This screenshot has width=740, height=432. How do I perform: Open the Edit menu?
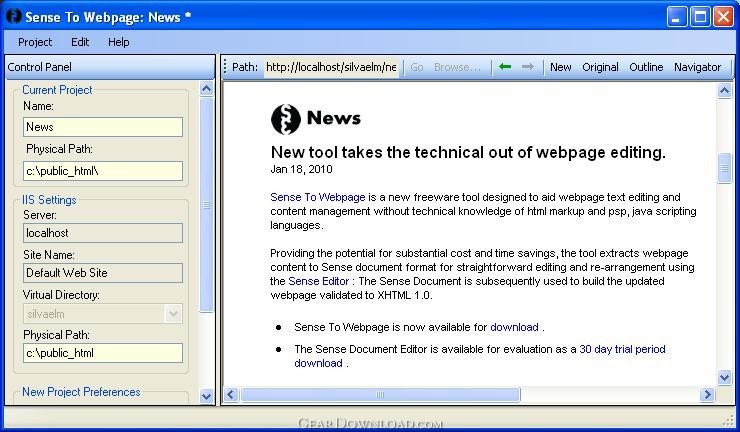coord(80,42)
